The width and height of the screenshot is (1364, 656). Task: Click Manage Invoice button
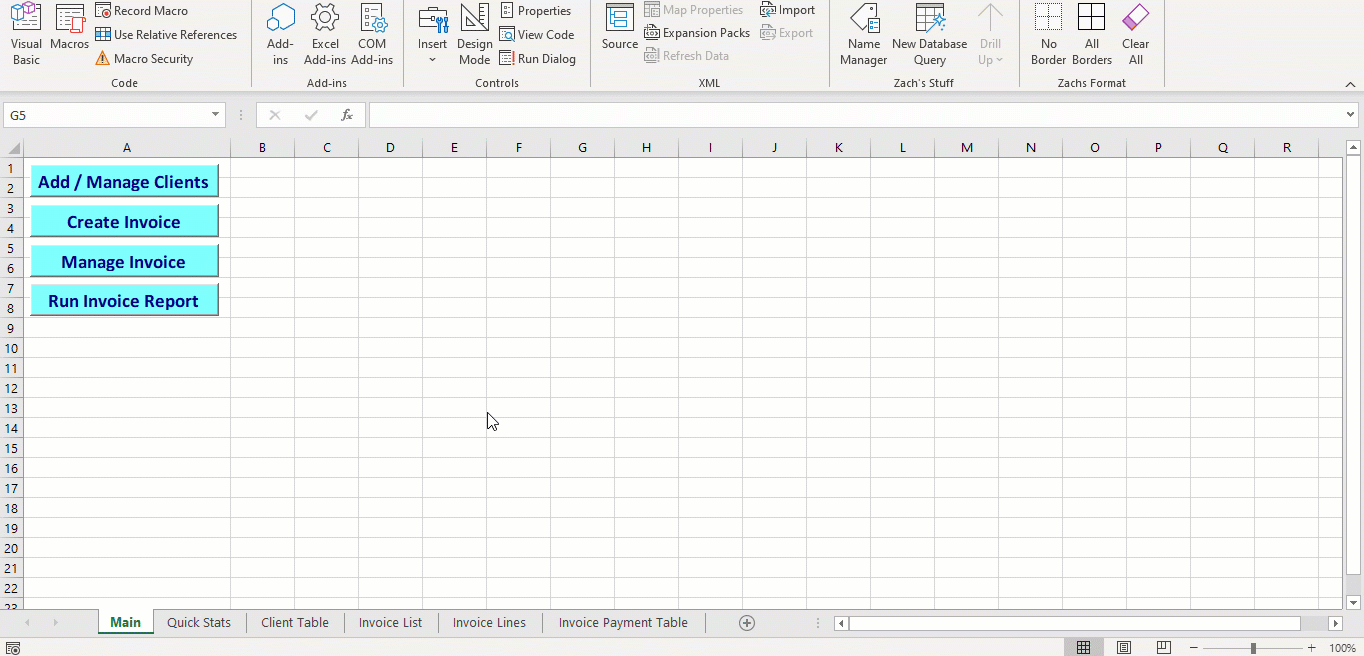tap(124, 262)
